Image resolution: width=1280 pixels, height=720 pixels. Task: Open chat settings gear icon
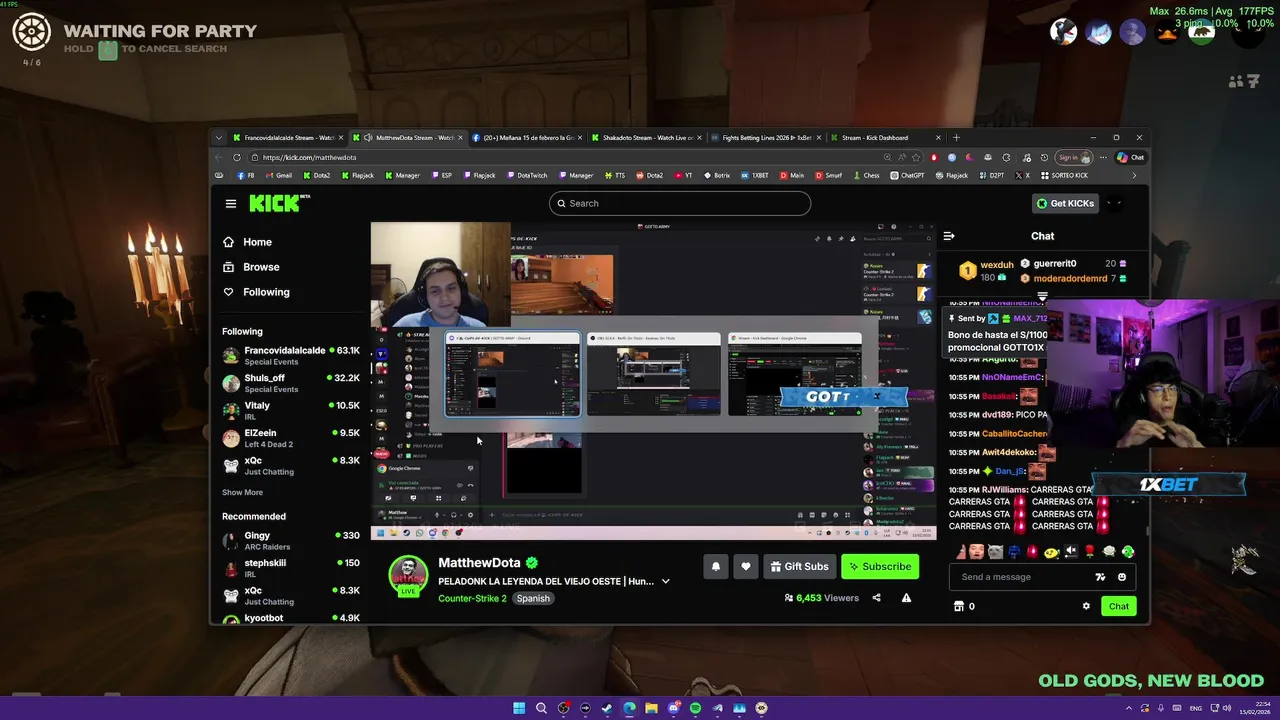point(1086,606)
